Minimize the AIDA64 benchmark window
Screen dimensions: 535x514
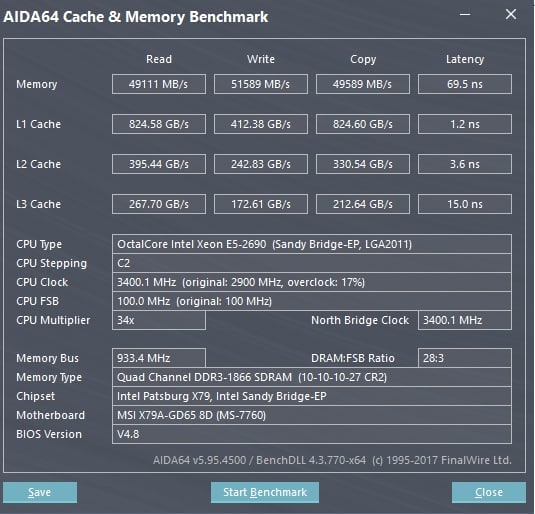click(x=465, y=15)
